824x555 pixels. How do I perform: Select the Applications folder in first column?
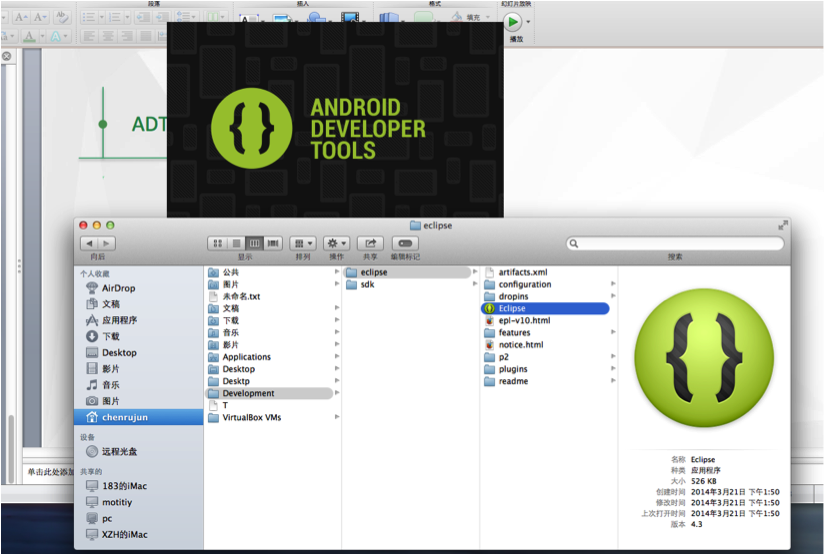[240, 357]
